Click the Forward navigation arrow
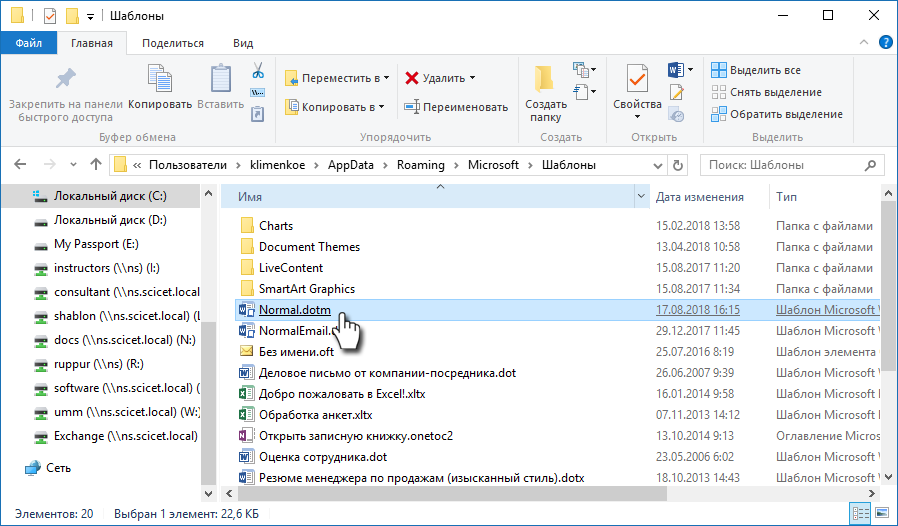 coord(50,165)
